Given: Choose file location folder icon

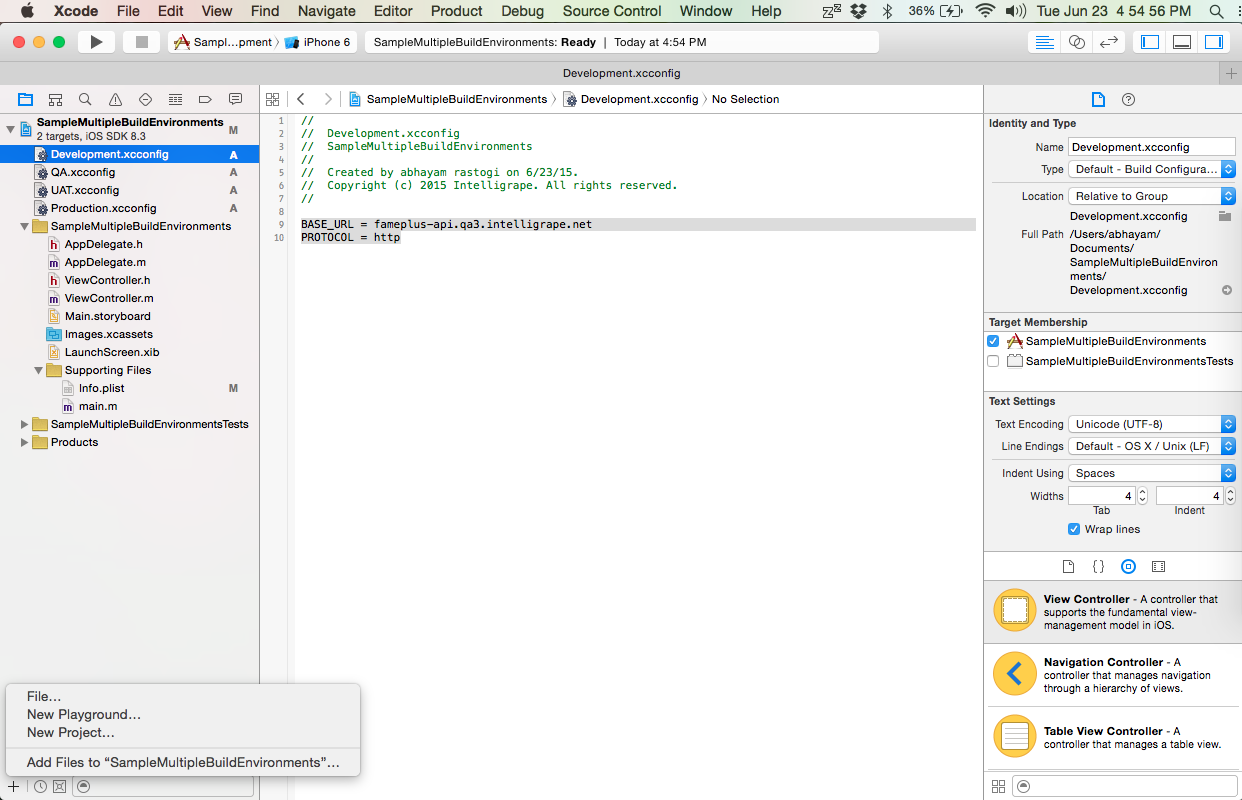Looking at the screenshot, I should click(1225, 216).
